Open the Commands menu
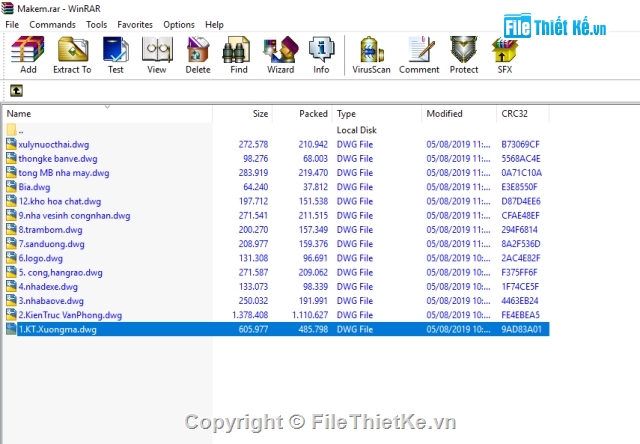Viewport: 640px width, 444px height. point(52,24)
